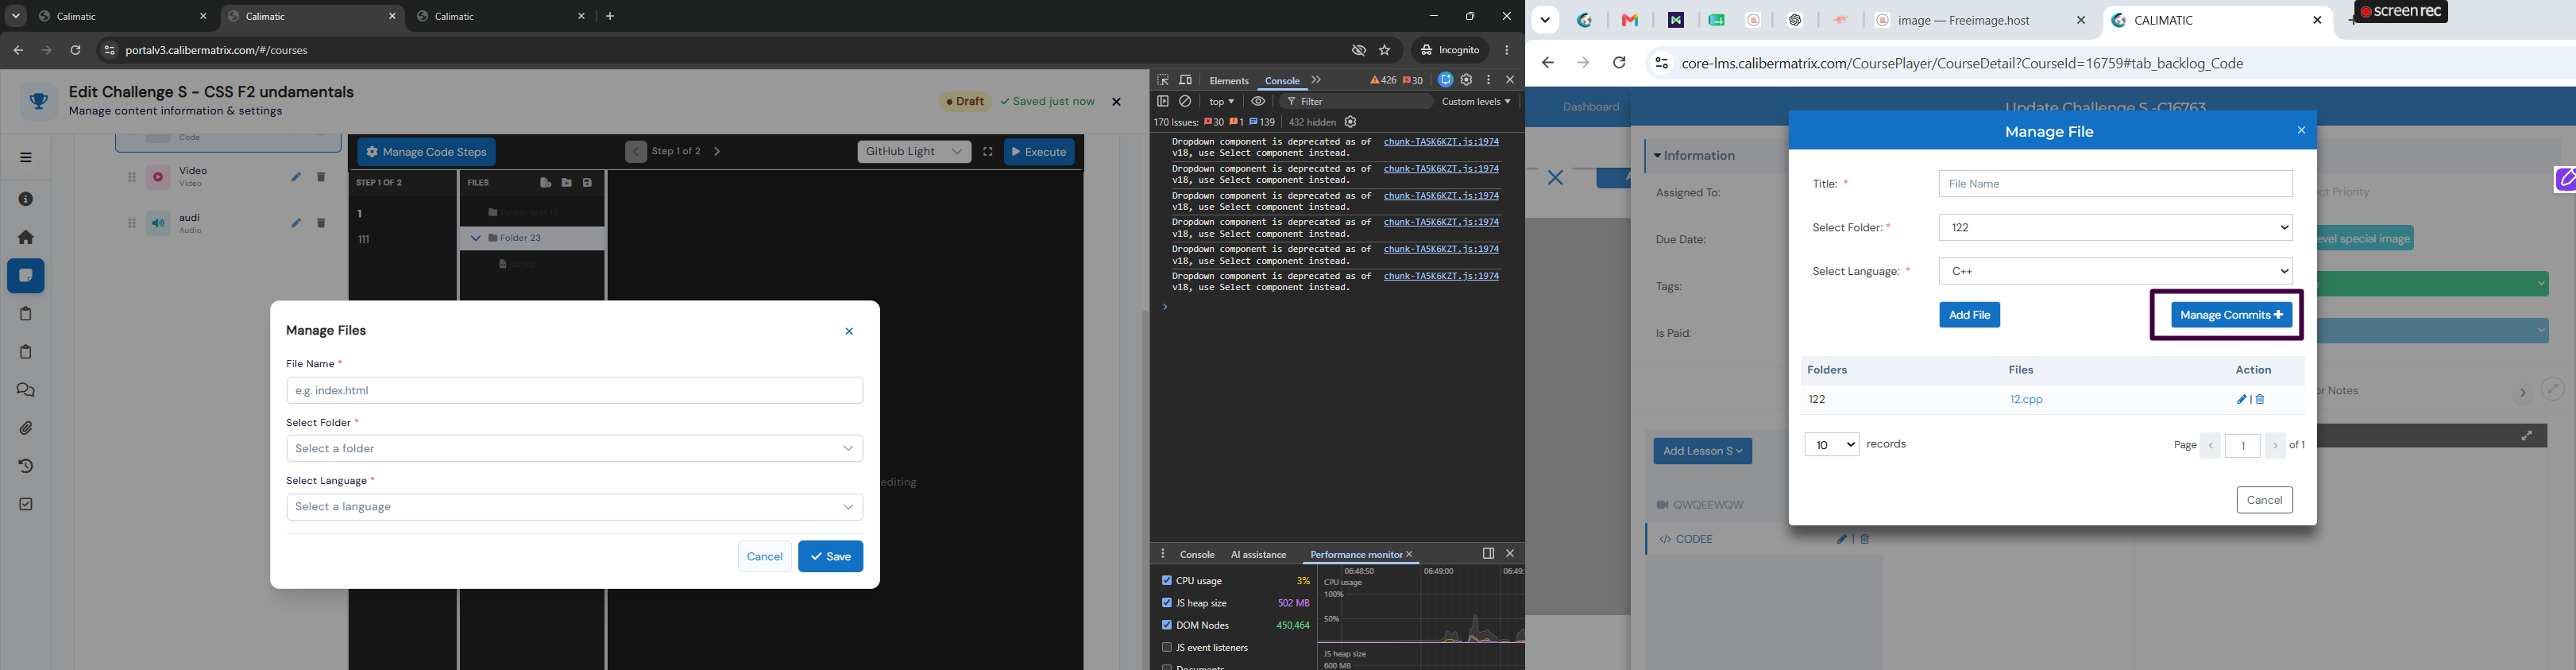The height and width of the screenshot is (670, 2576).
Task: Edit the audi lesson pencil icon
Action: tap(296, 223)
